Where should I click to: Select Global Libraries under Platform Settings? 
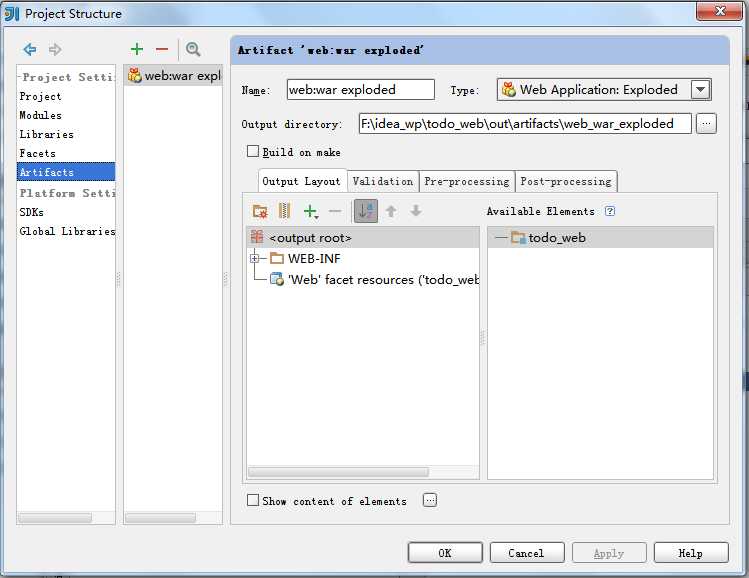pos(66,231)
